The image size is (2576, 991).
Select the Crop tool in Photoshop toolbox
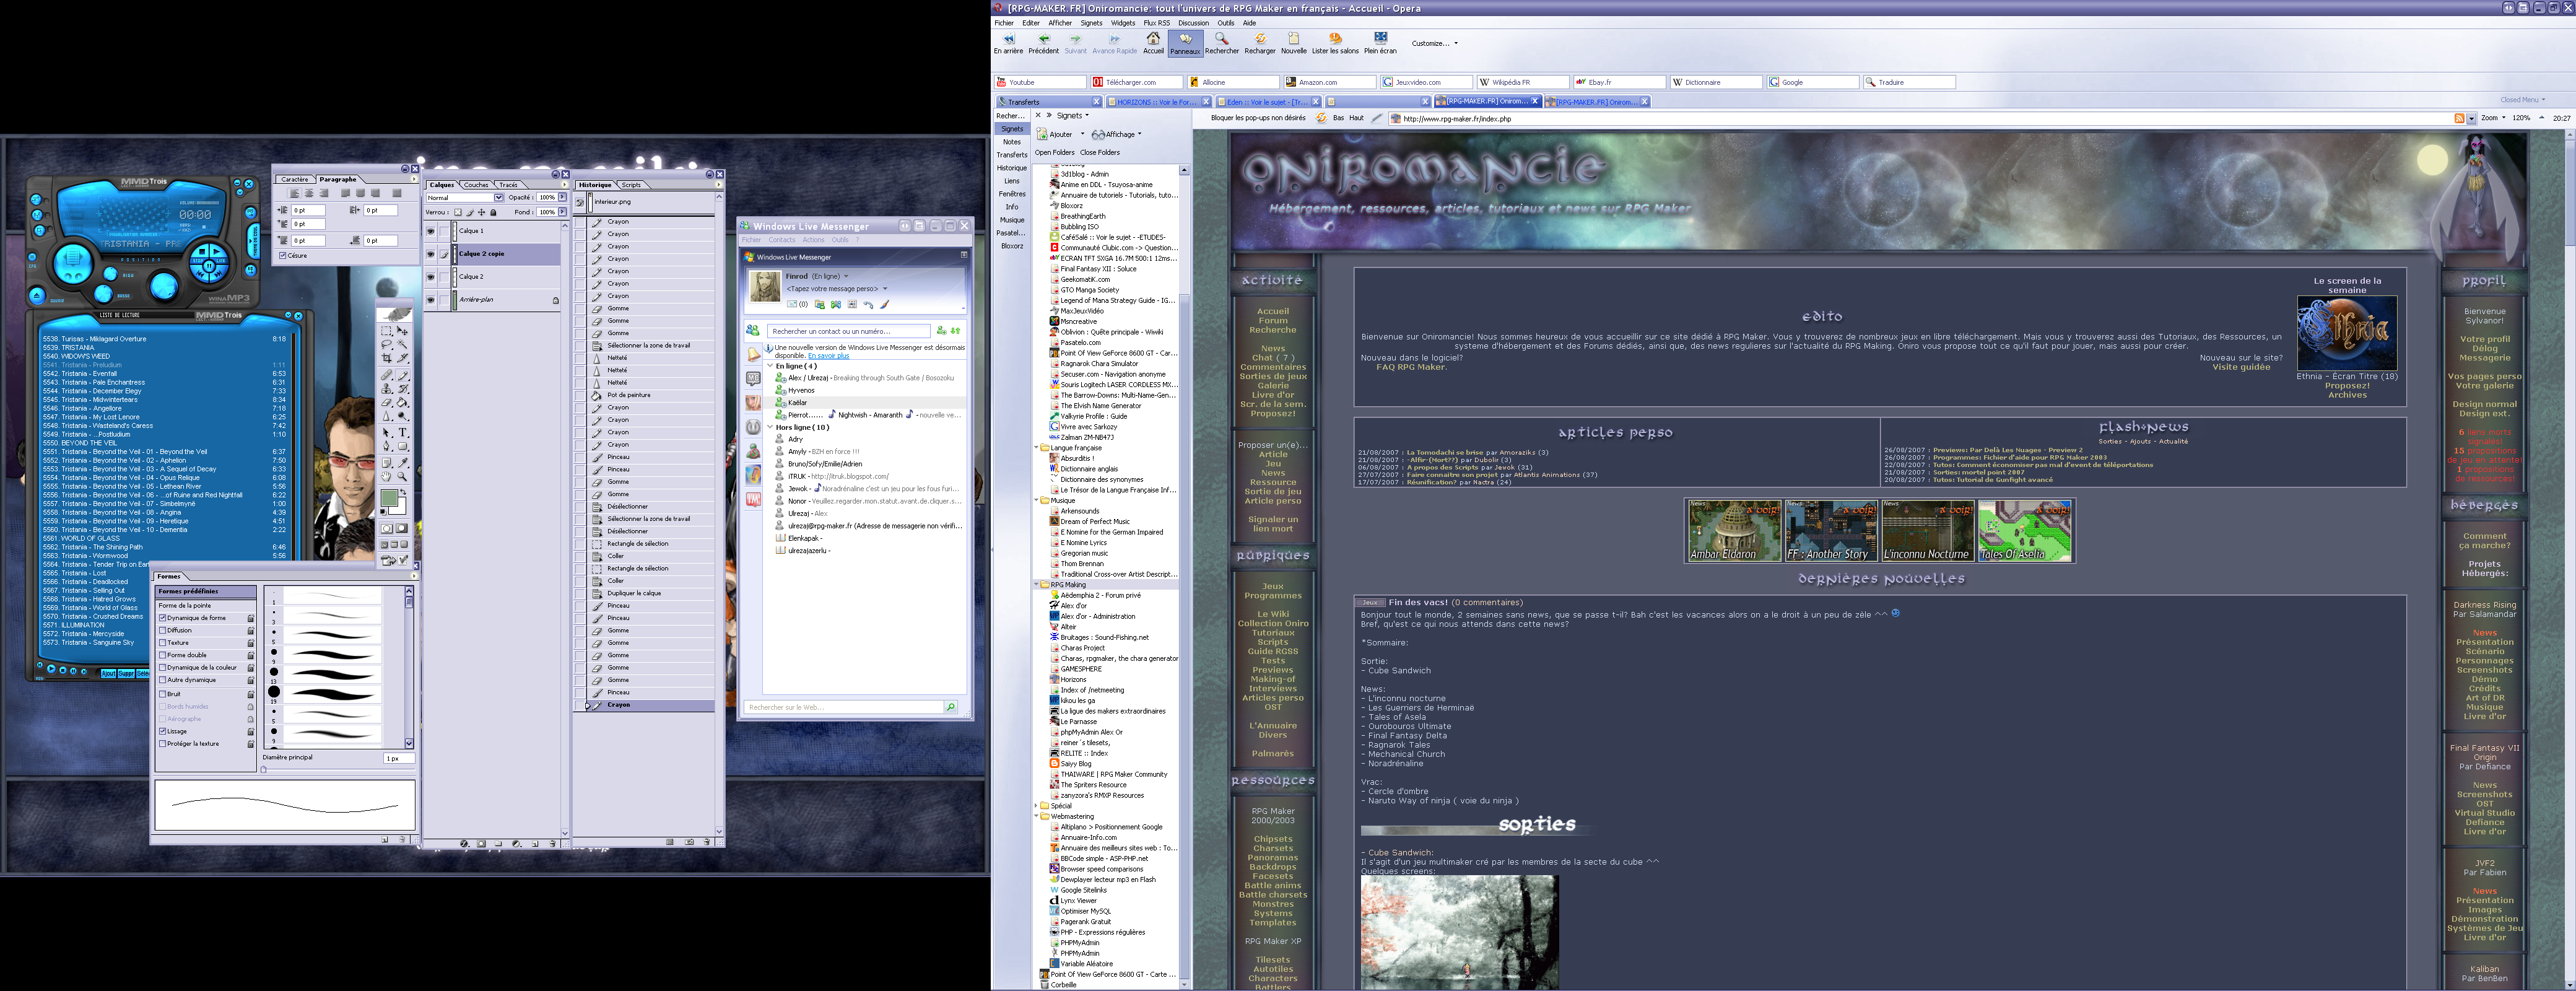[x=386, y=358]
